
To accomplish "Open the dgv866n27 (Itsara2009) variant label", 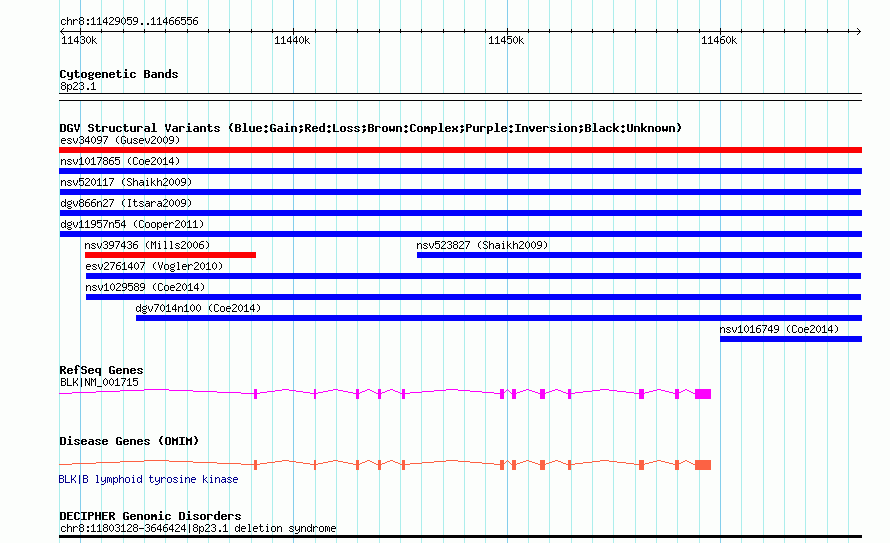I will click(x=126, y=203).
